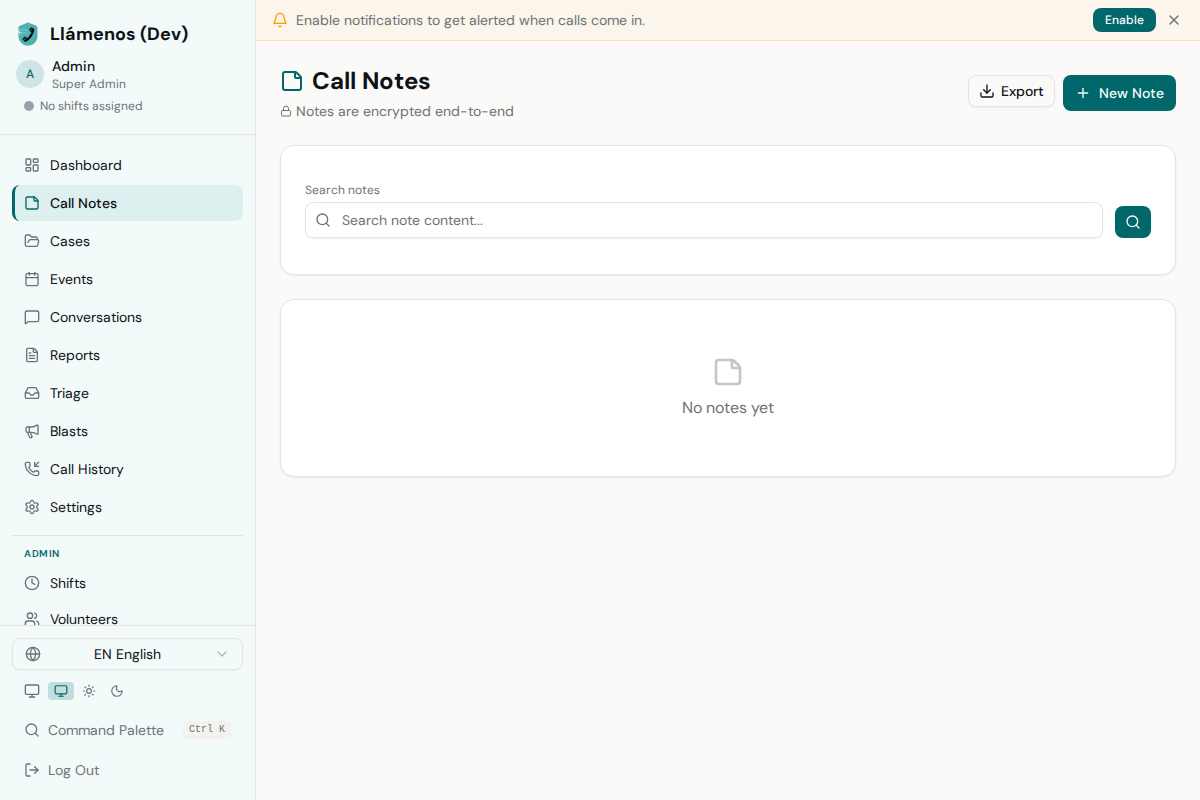
Task: Expand the EN English language dropdown
Action: point(127,654)
